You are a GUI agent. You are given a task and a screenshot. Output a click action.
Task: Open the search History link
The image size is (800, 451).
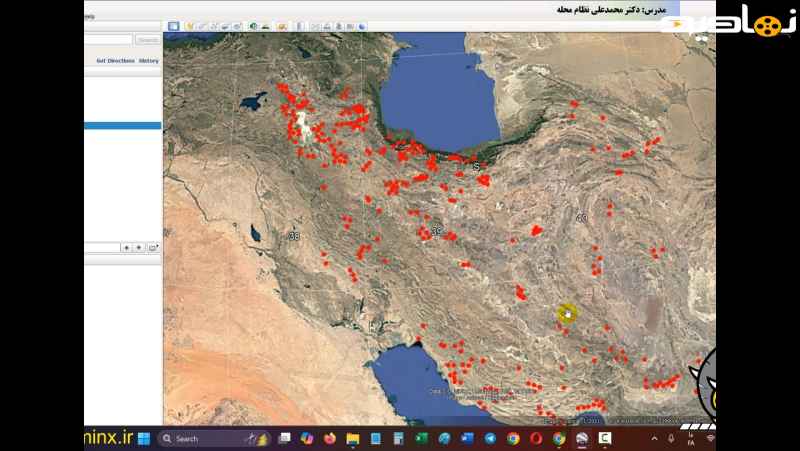(x=149, y=61)
